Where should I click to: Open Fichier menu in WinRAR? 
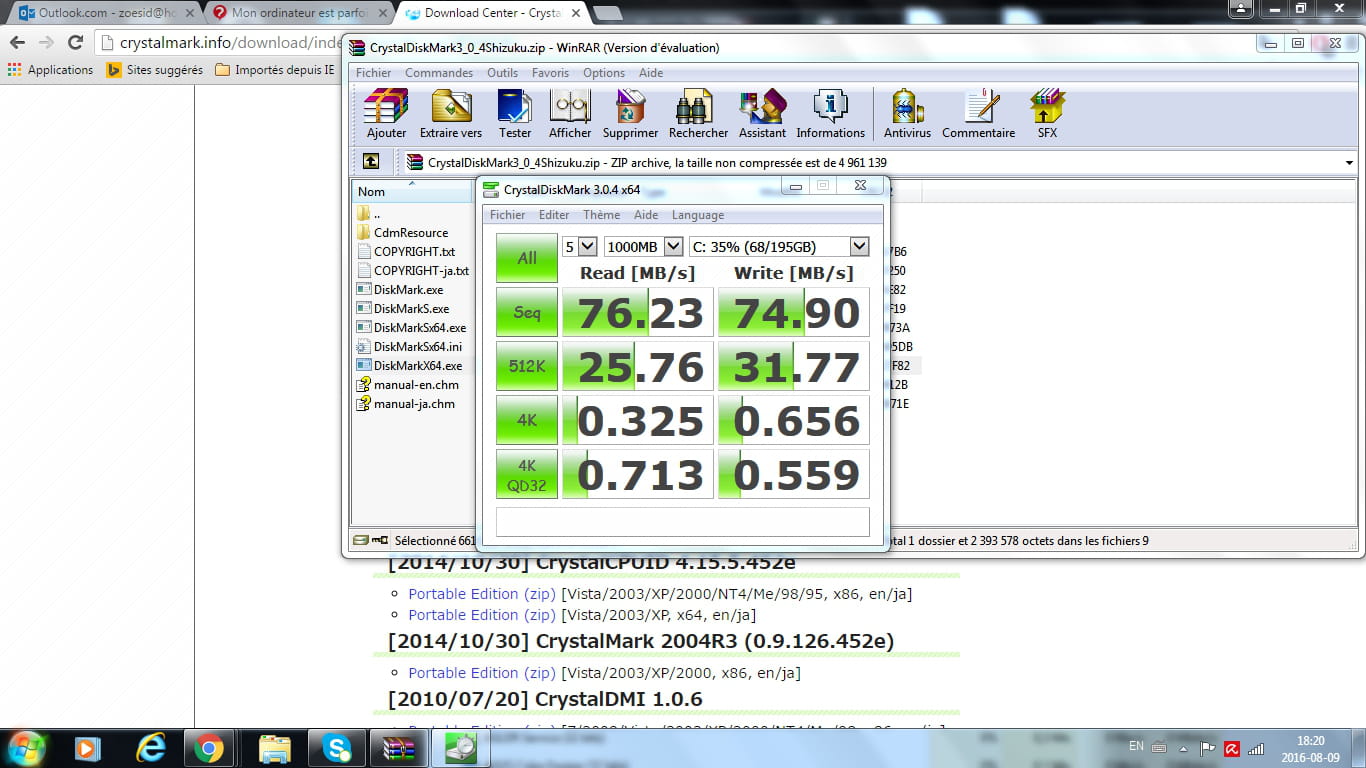374,73
